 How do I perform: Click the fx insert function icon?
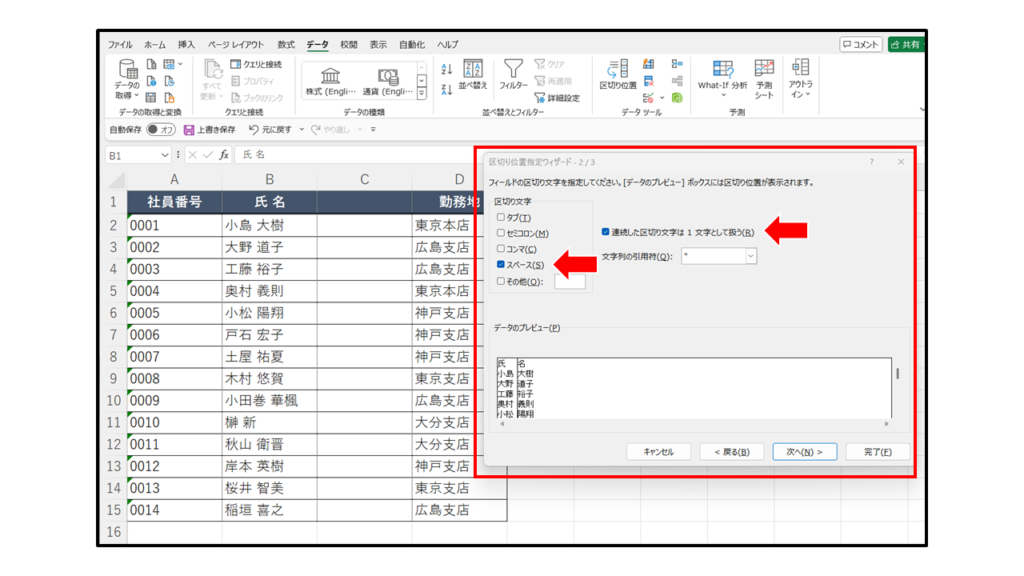(224, 155)
